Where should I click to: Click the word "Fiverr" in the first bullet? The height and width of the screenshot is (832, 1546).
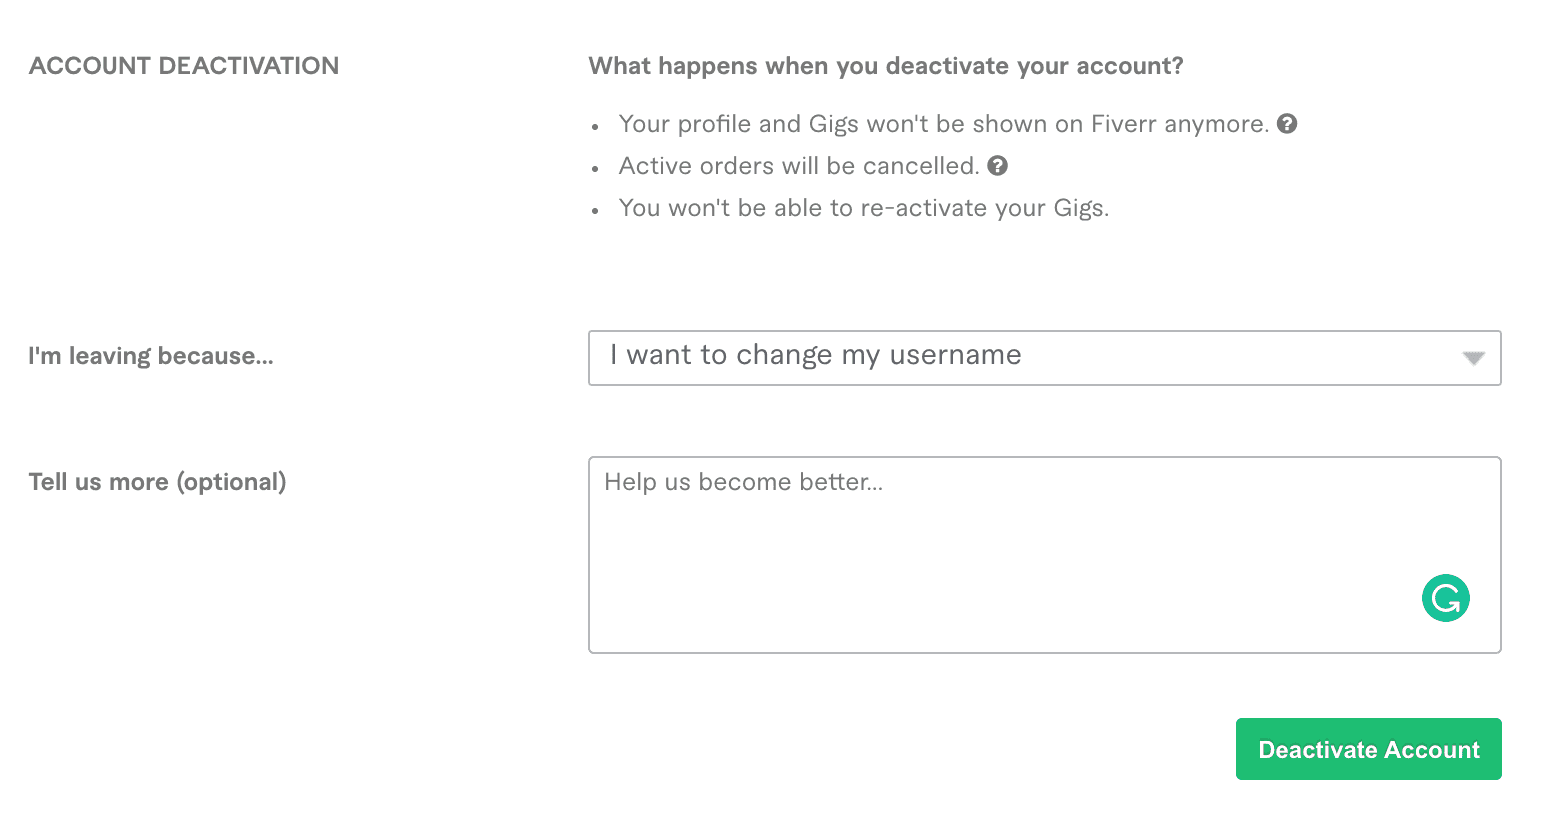pyautogui.click(x=1124, y=124)
